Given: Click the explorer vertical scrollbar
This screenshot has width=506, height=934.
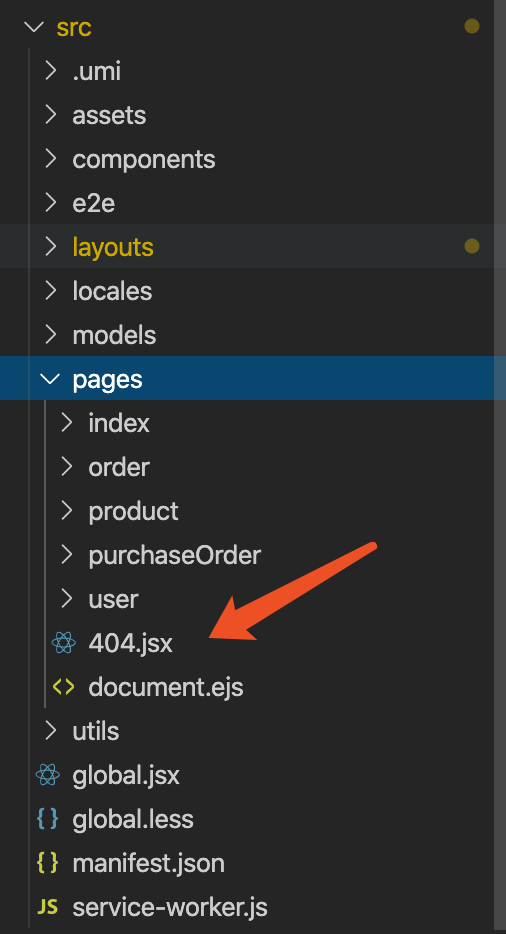Looking at the screenshot, I should click(x=500, y=467).
